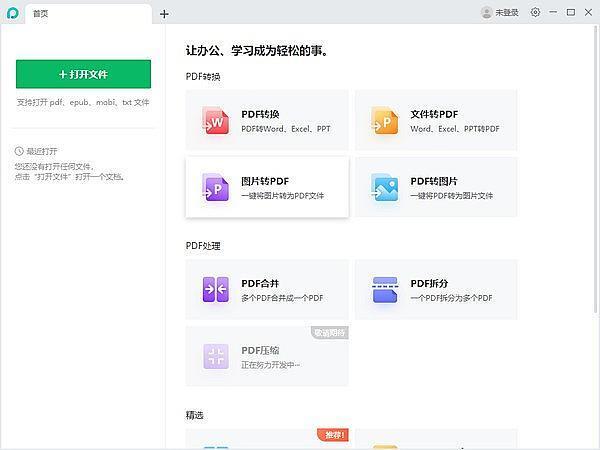Image resolution: width=600 pixels, height=450 pixels.
Task: Click the app logo in the title bar
Action: coord(11,13)
